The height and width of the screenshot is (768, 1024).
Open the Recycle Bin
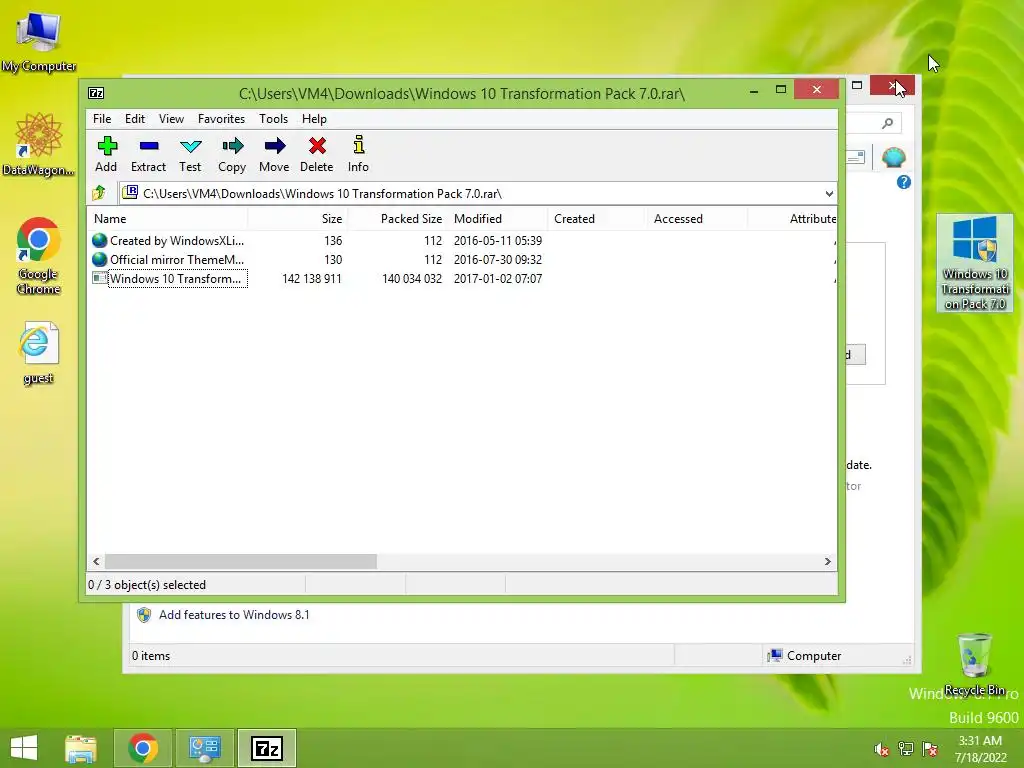974,664
